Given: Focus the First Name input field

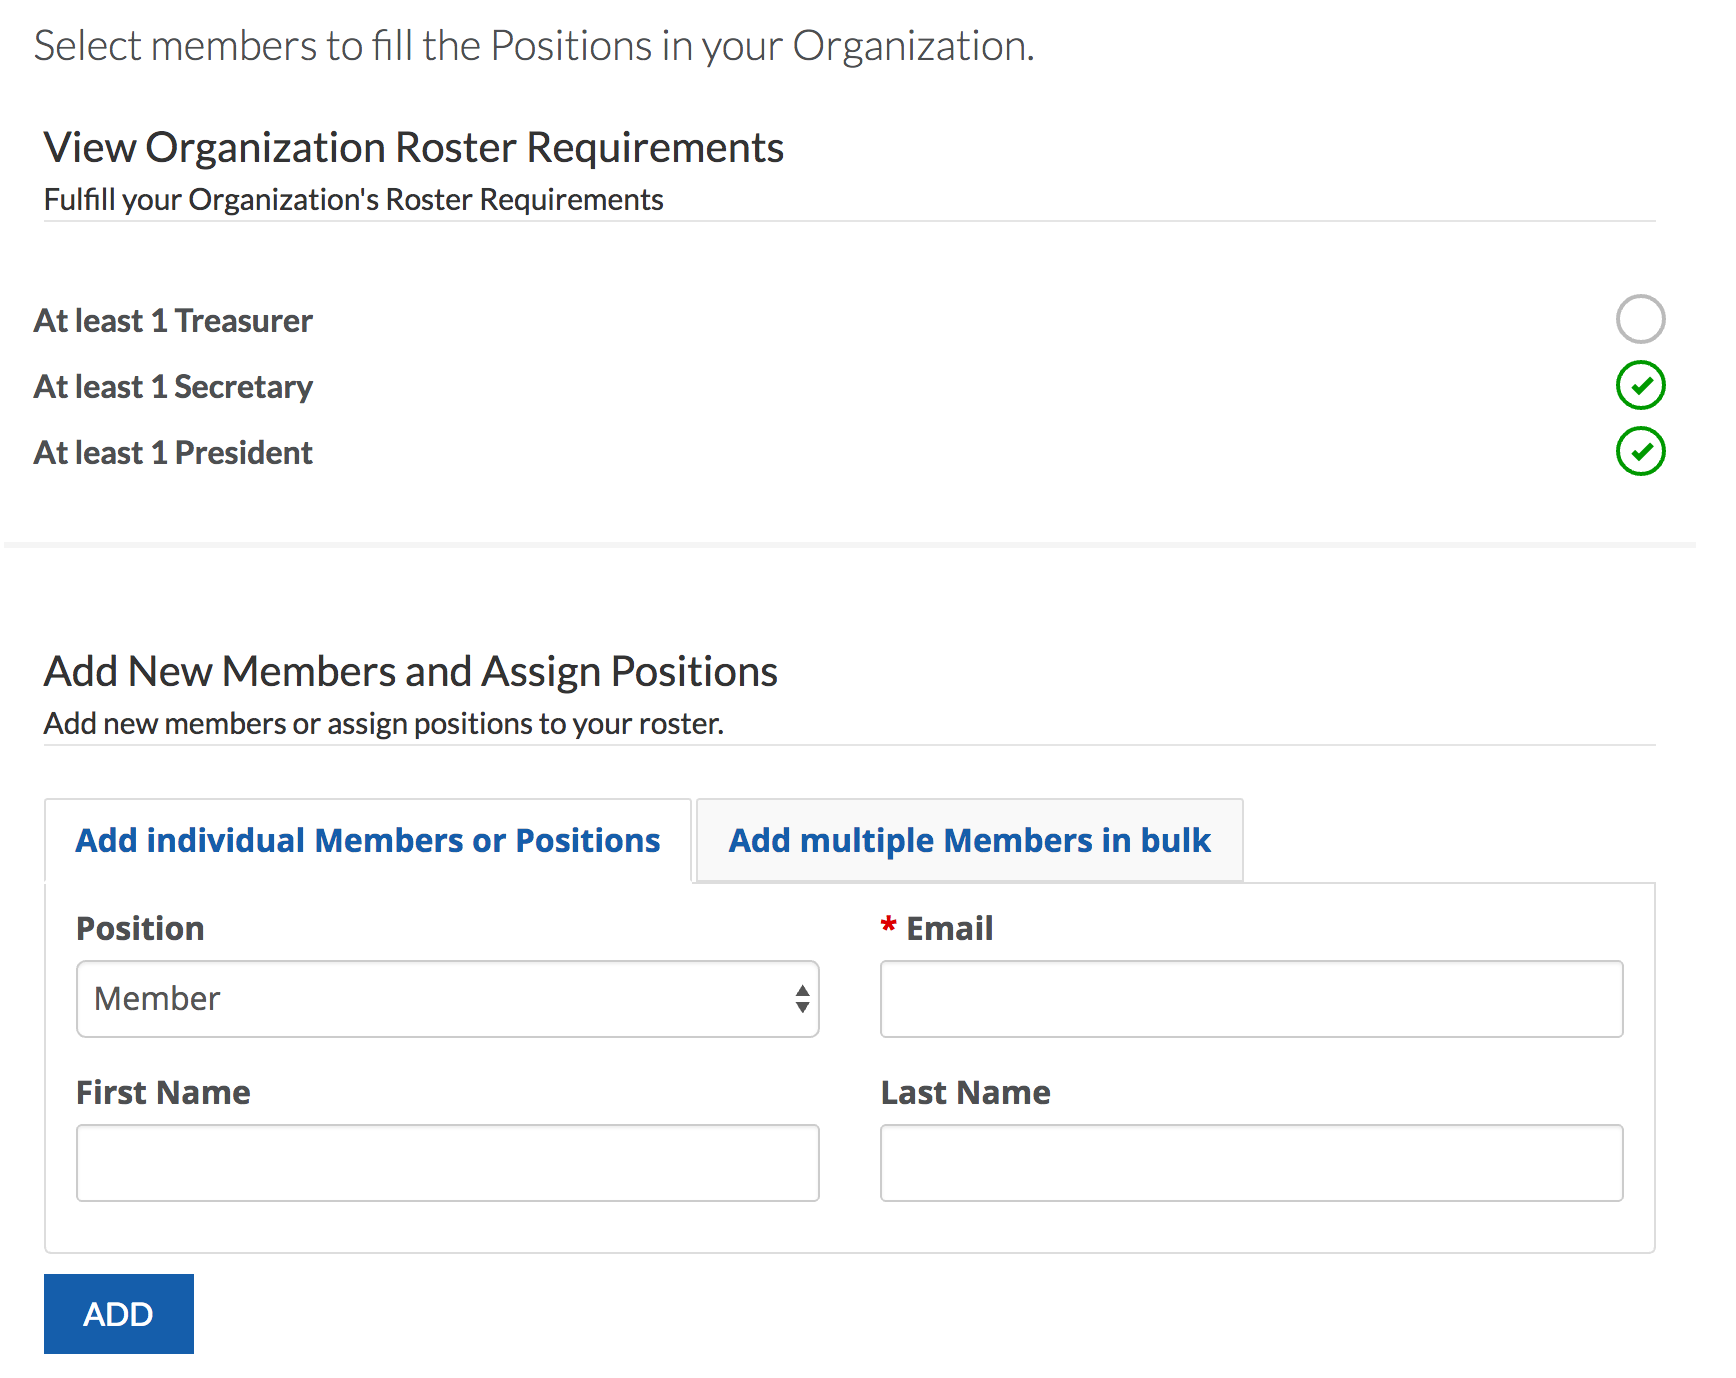Looking at the screenshot, I should point(447,1163).
